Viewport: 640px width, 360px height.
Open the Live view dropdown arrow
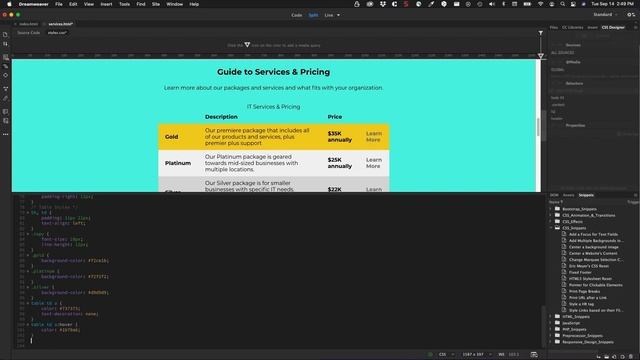click(x=338, y=15)
